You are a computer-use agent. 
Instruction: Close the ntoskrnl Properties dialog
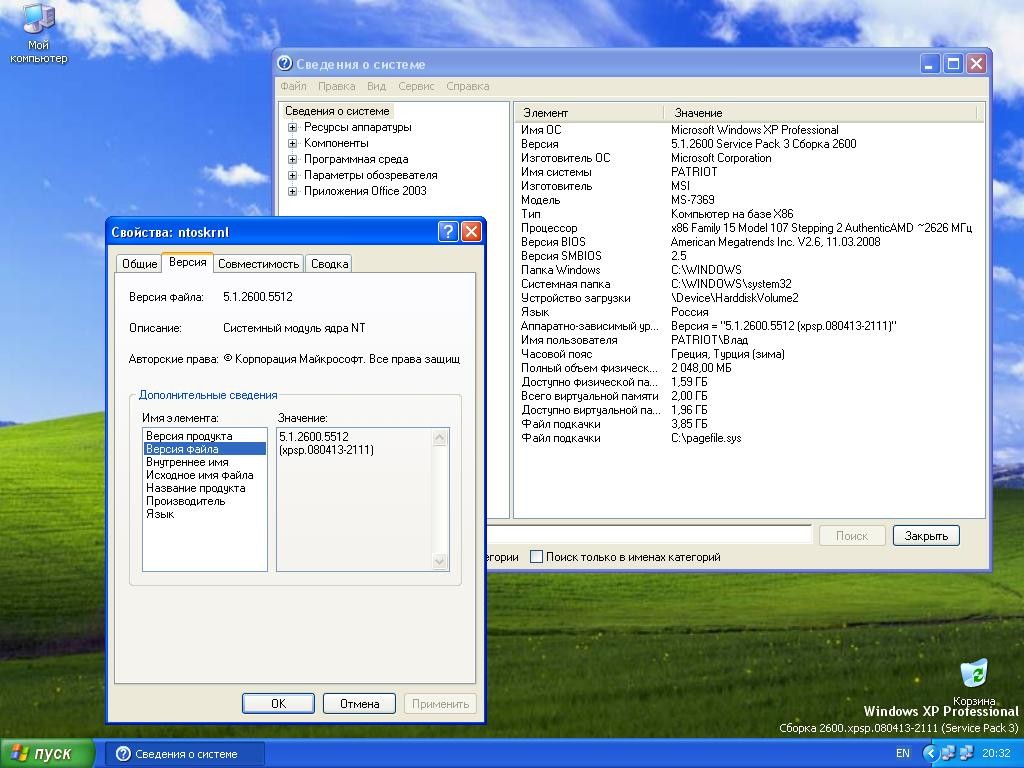click(471, 232)
